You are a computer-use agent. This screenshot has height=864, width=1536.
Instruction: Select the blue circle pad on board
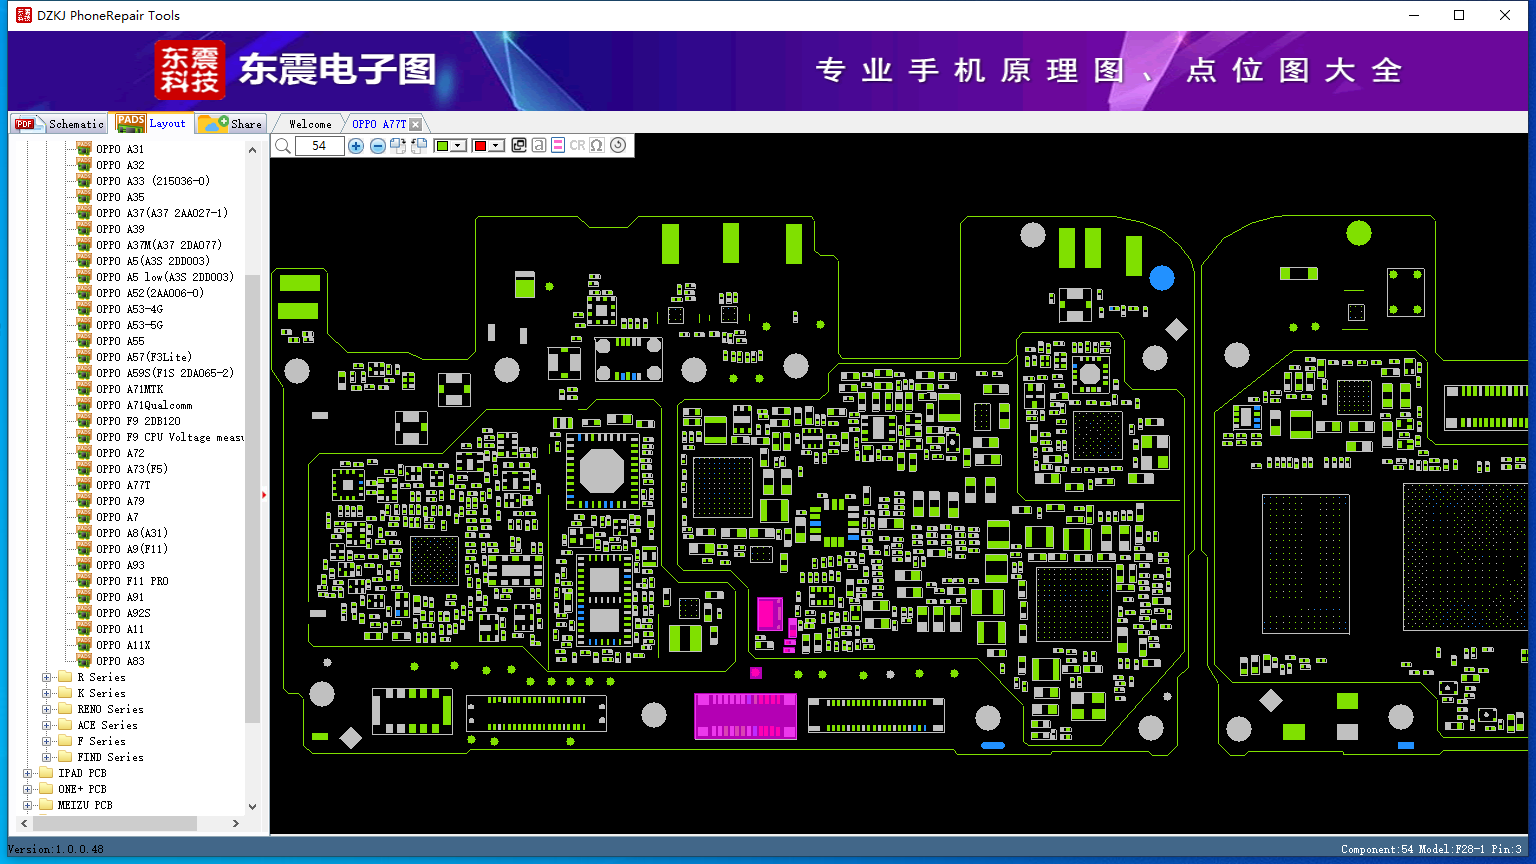click(1162, 278)
